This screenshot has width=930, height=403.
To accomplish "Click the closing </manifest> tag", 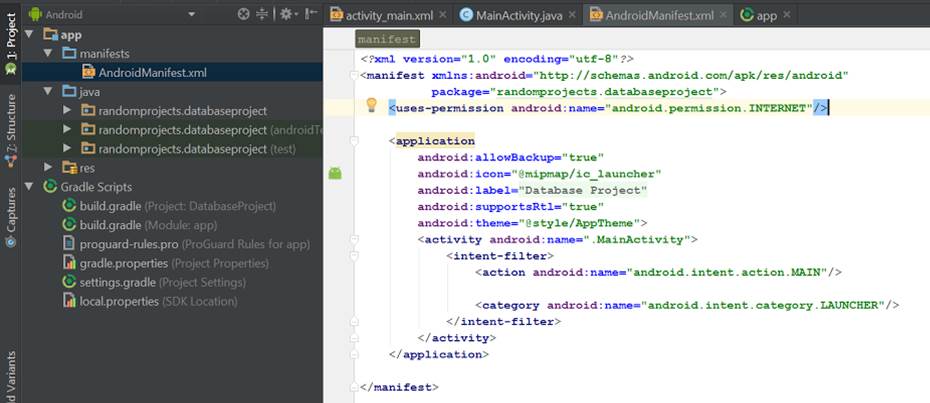I will pyautogui.click(x=399, y=387).
